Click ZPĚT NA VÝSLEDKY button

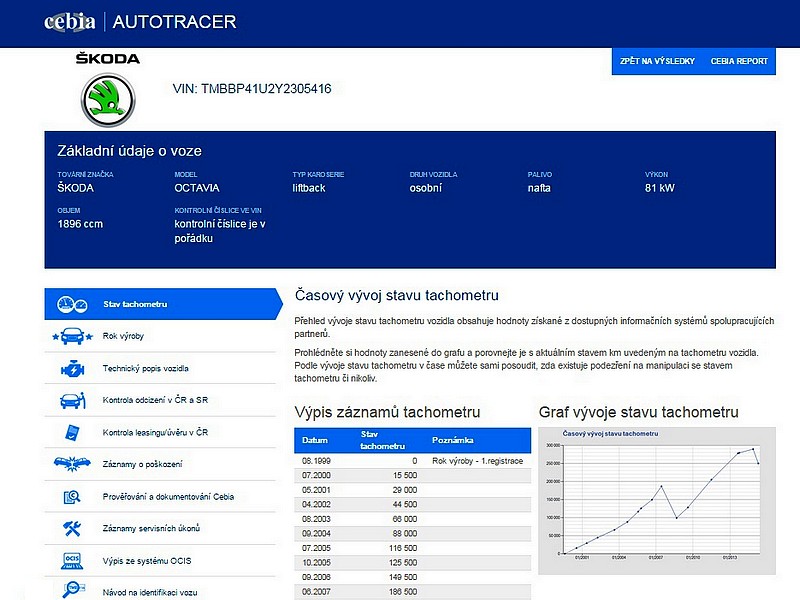coord(657,61)
